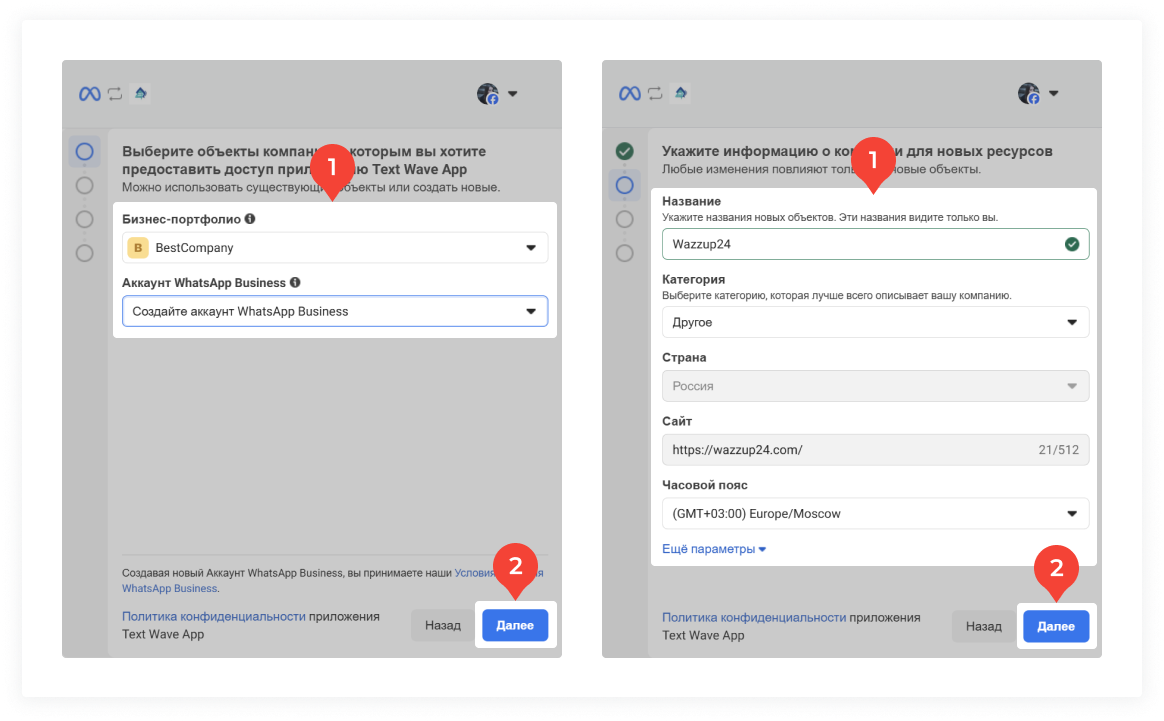Open the BestCompany business portfolio dropdown
Viewport: 1164px width, 721px height.
click(x=335, y=247)
